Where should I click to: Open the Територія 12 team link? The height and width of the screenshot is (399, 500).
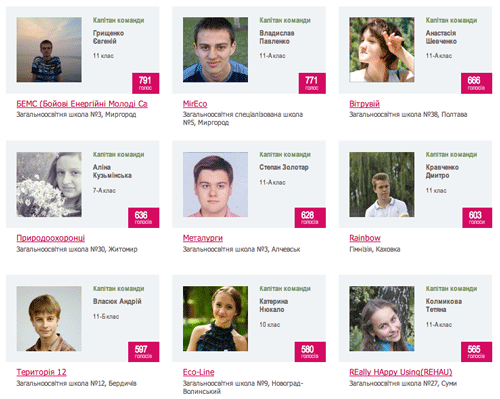[x=41, y=372]
